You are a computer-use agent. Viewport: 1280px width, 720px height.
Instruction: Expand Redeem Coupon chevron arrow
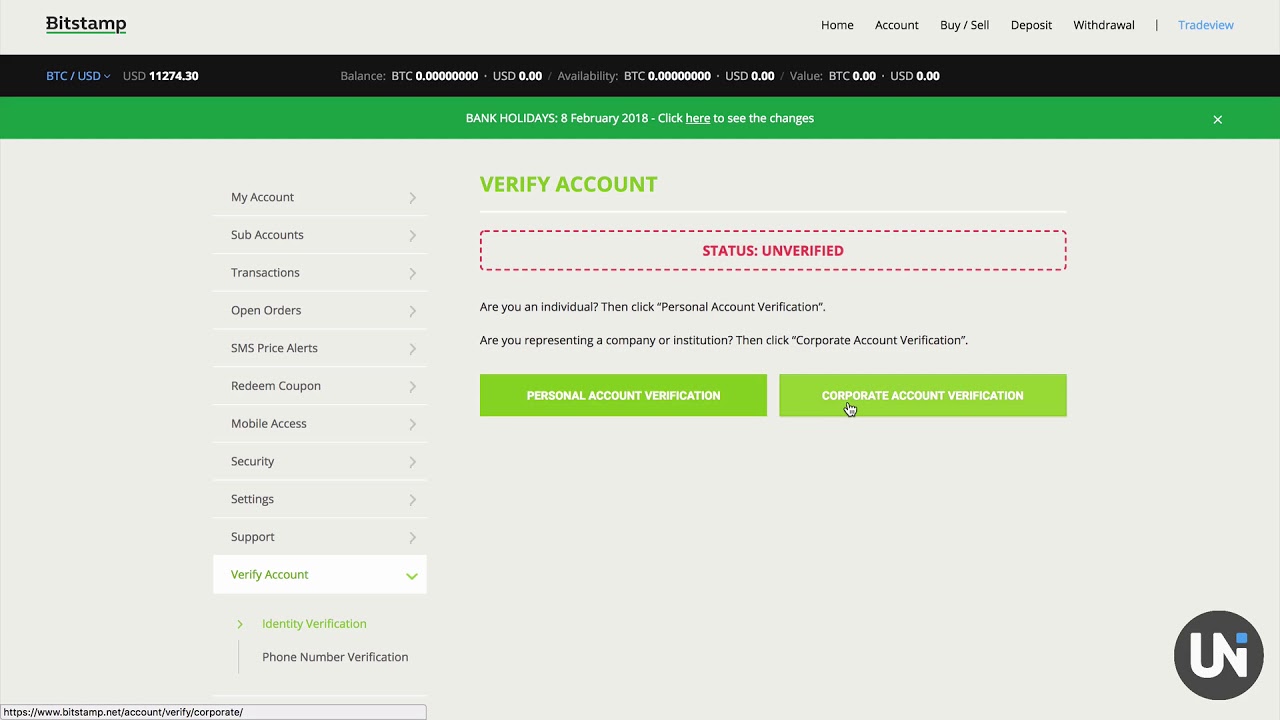(x=412, y=387)
